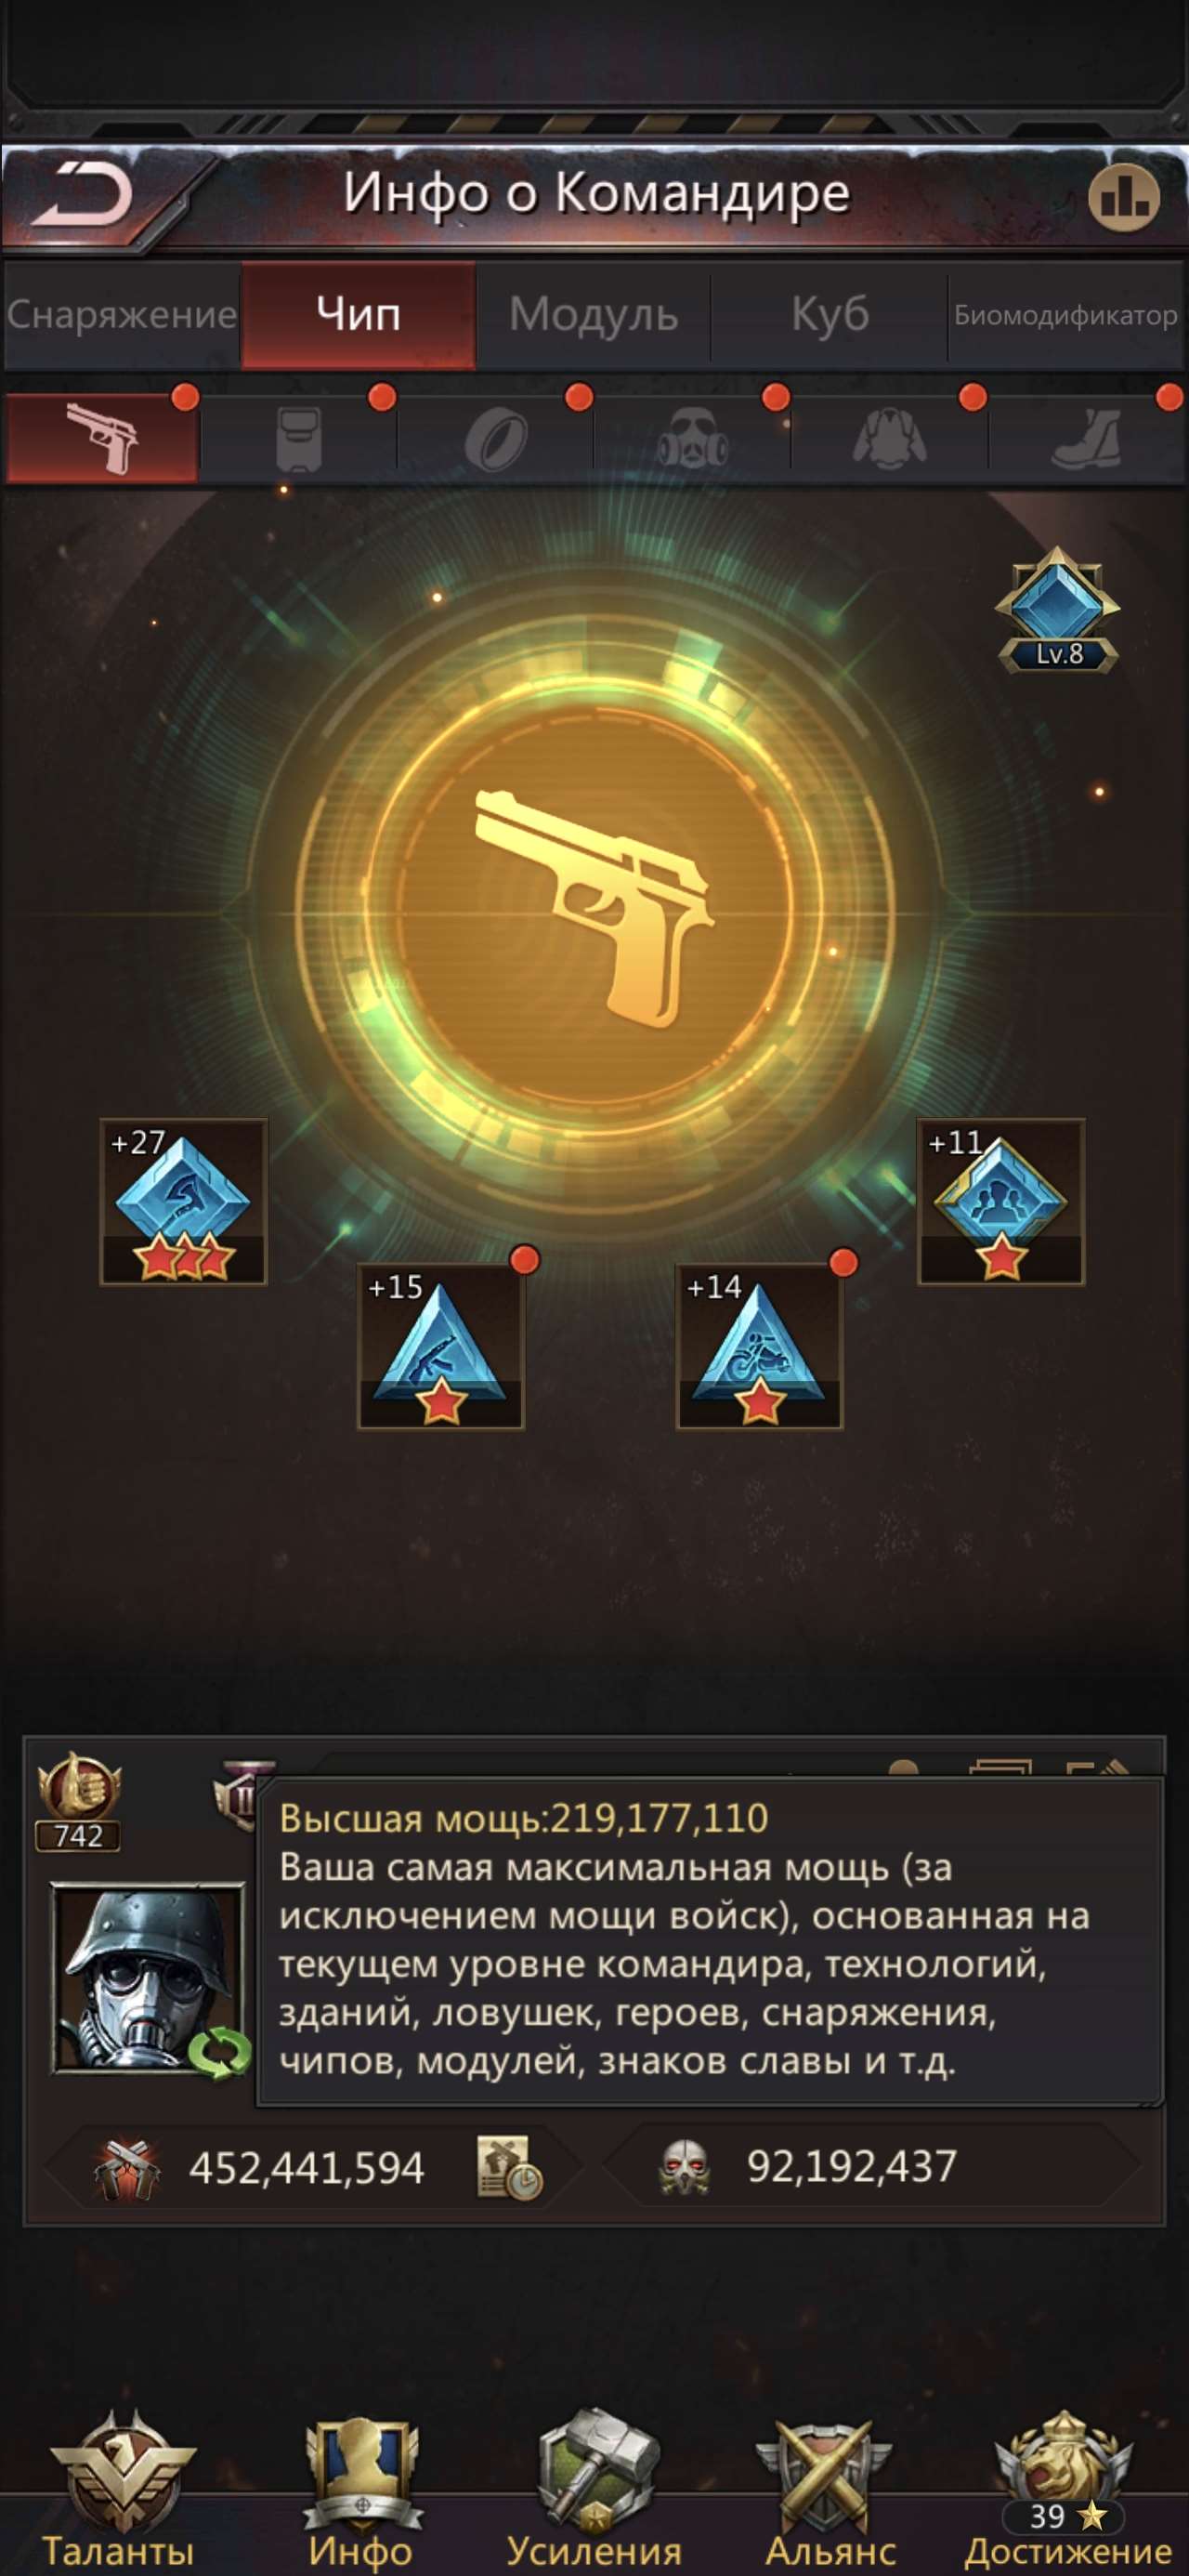This screenshot has height=2576, width=1189.
Task: Tap the back arrow icon
Action: click(x=82, y=194)
